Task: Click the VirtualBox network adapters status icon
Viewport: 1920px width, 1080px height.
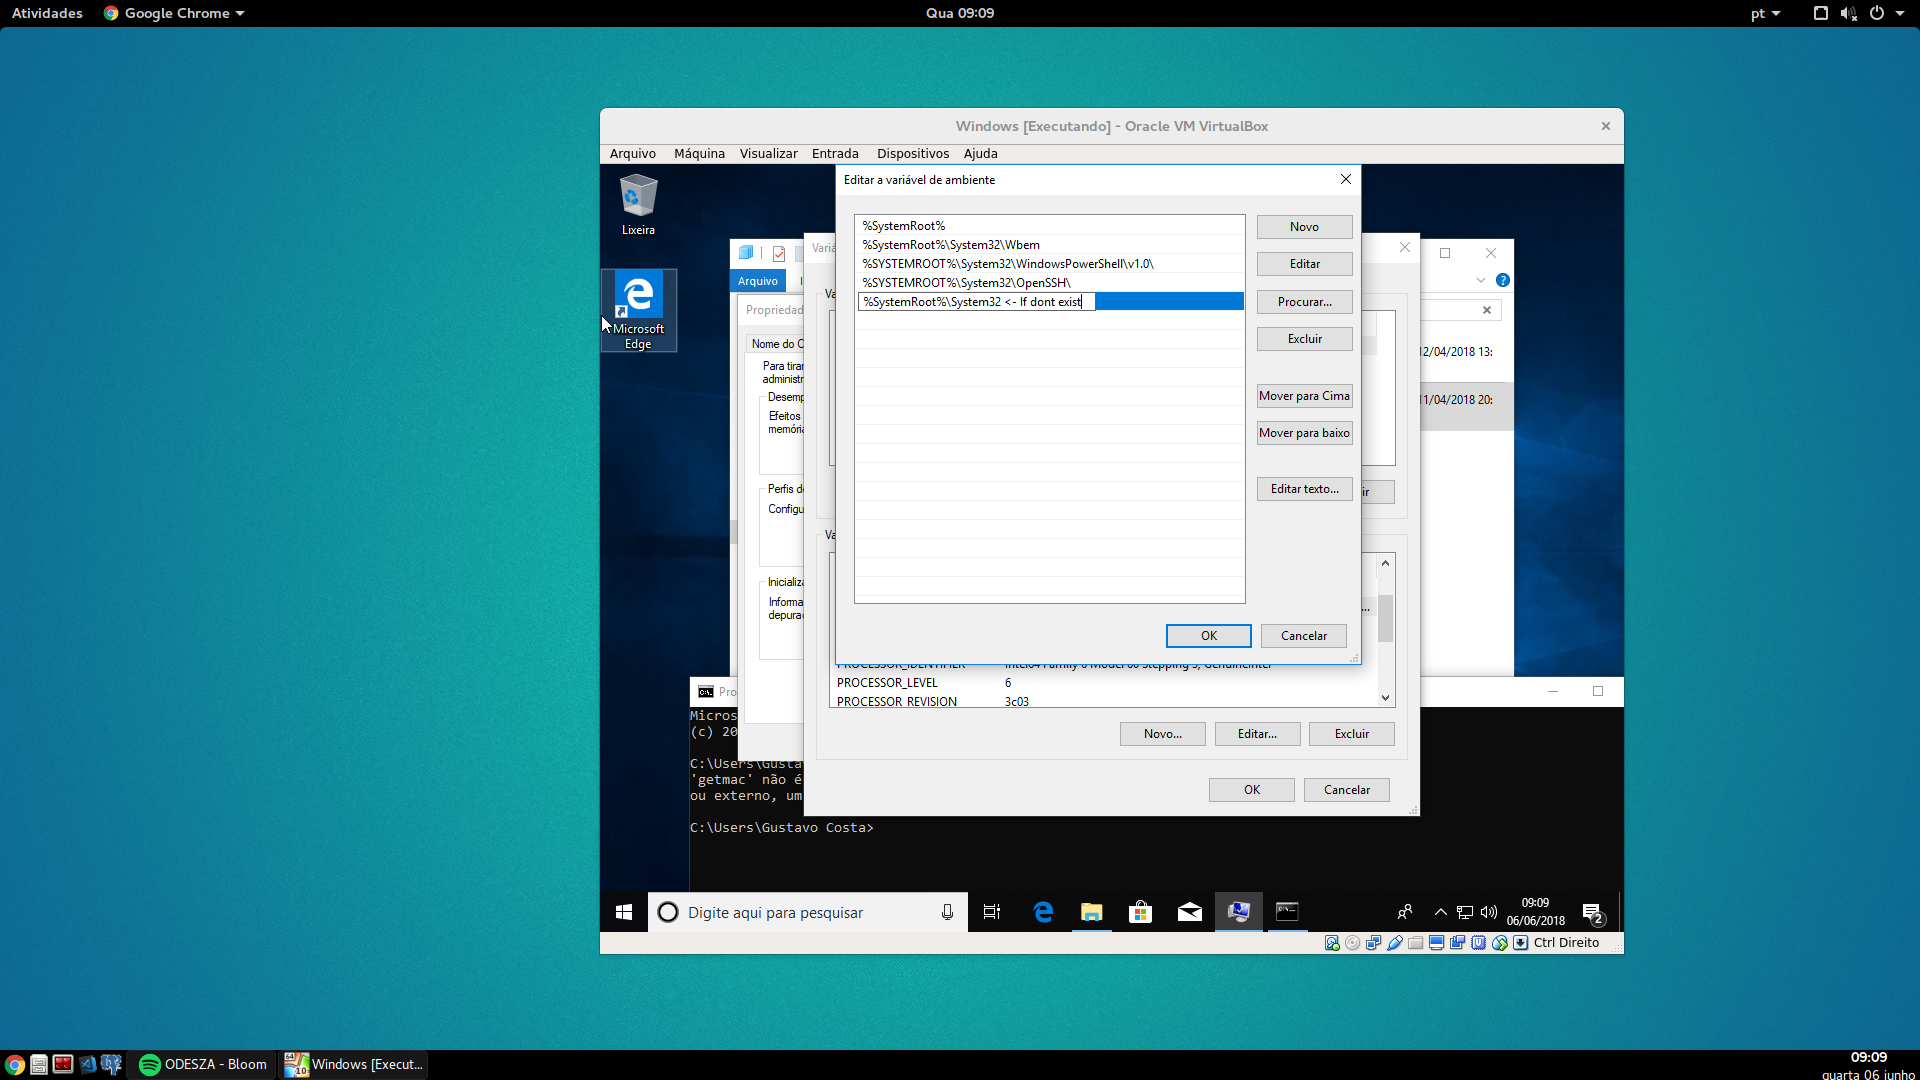Action: (x=1373, y=943)
